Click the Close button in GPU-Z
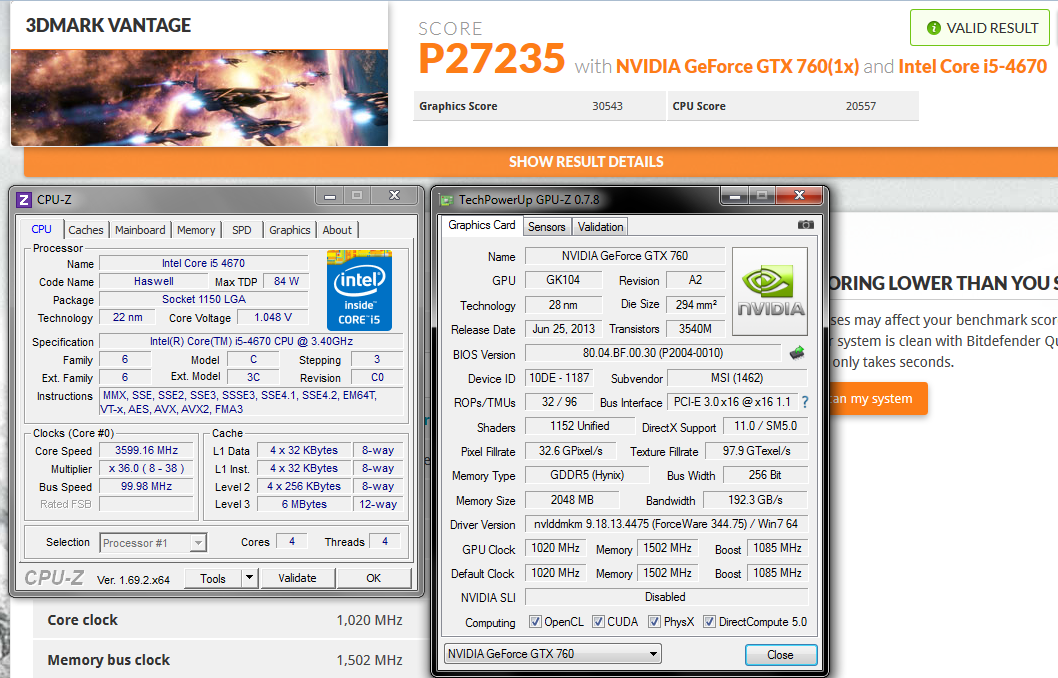Screen dimensions: 1058x678 [781, 654]
